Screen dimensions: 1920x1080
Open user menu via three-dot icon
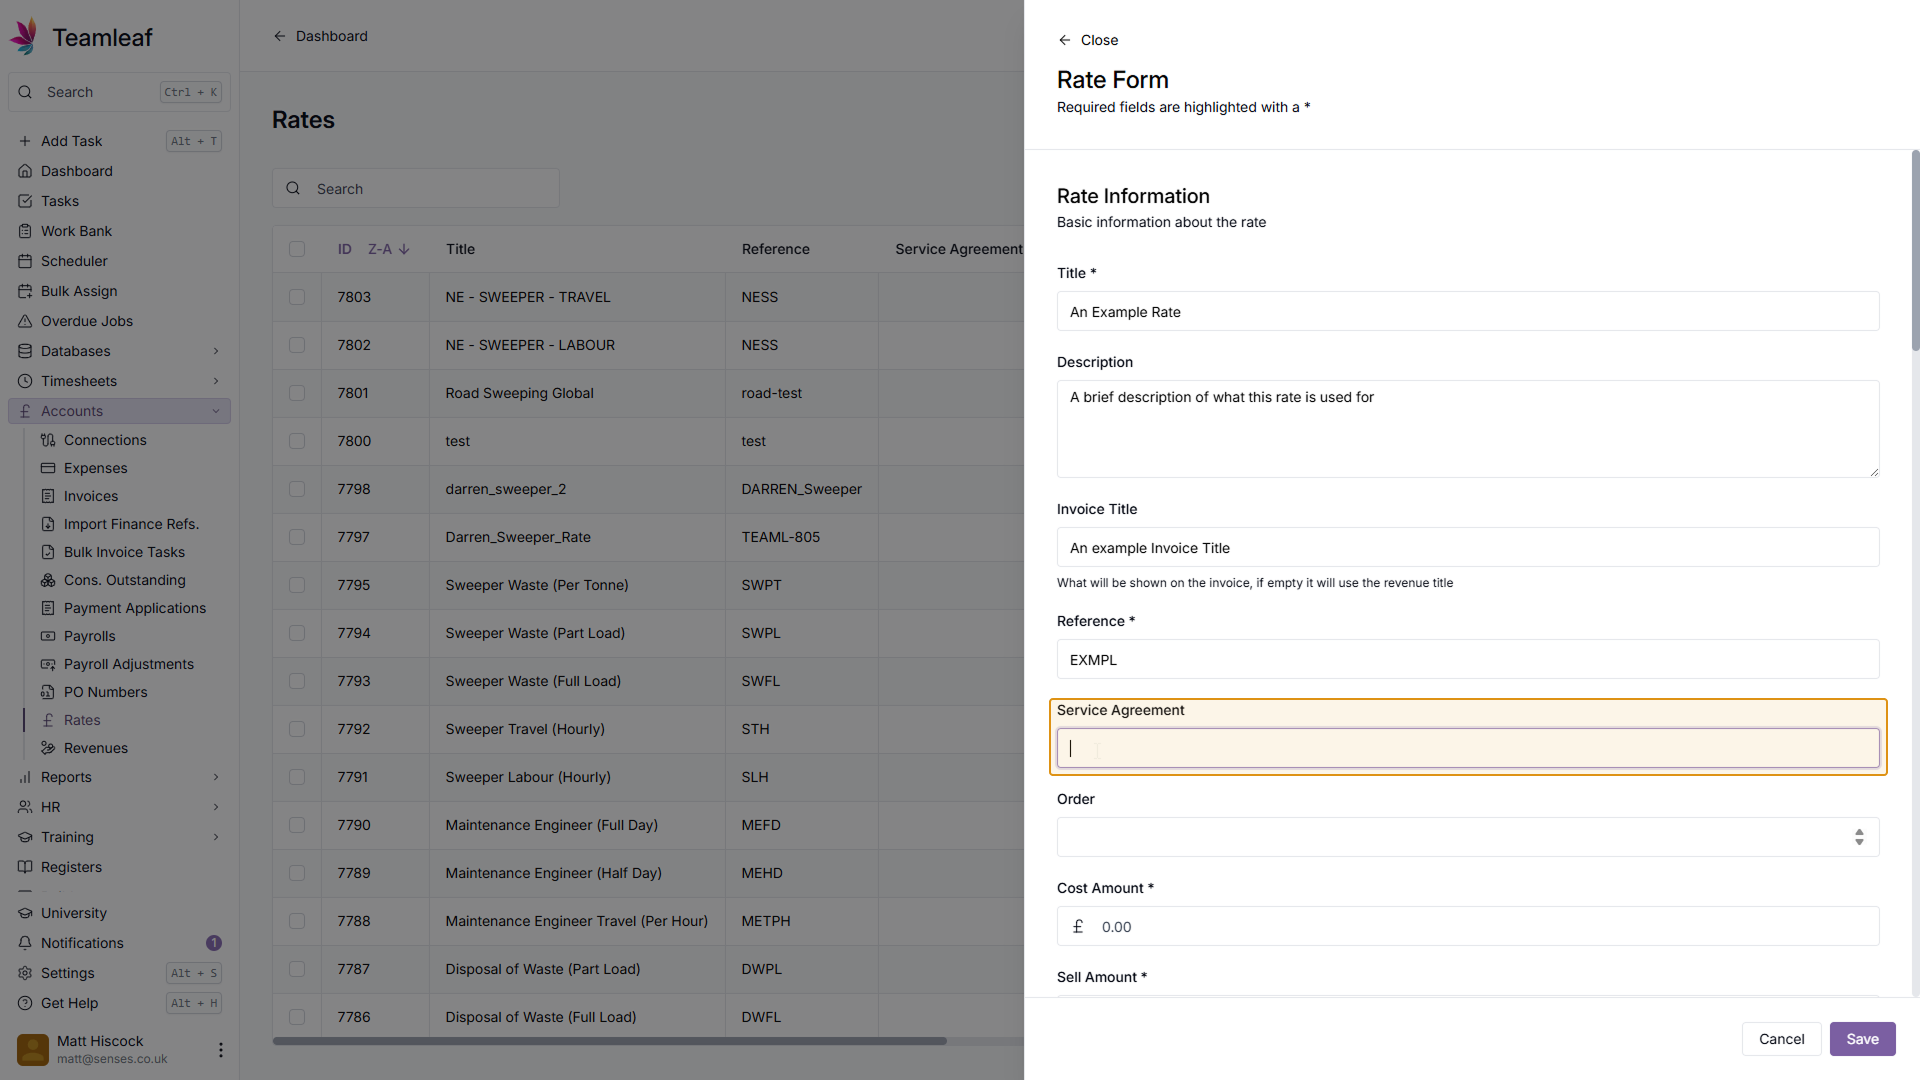[220, 1049]
